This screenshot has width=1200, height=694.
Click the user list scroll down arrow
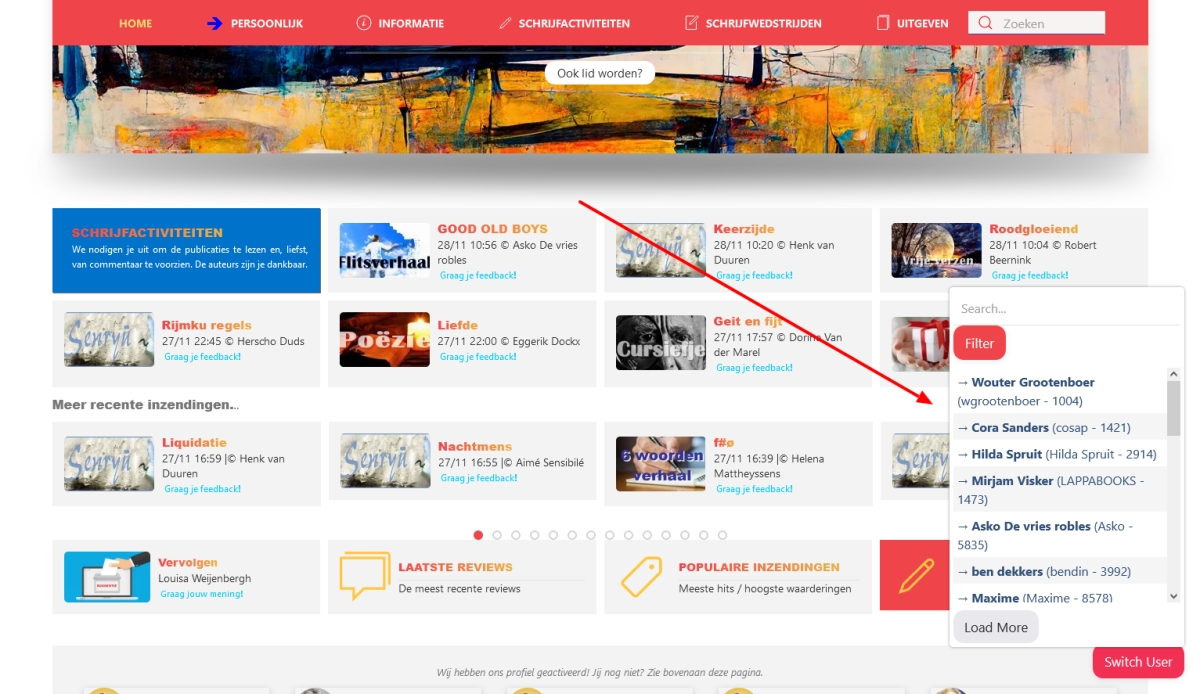point(1174,596)
